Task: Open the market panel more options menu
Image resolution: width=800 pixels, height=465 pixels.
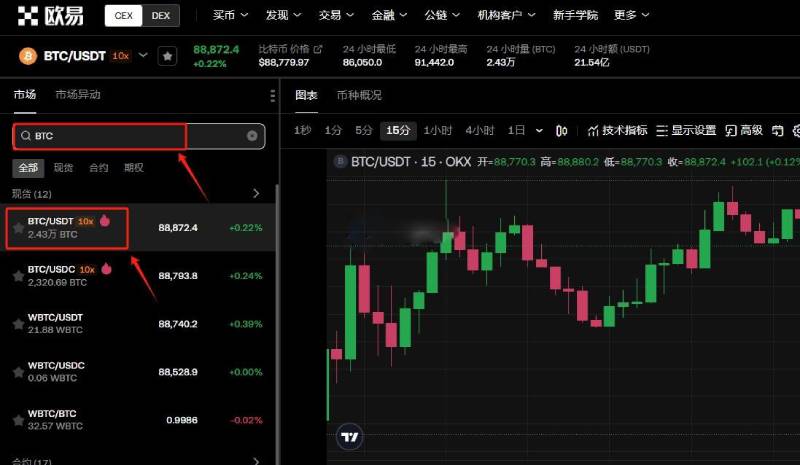Action: 272,95
